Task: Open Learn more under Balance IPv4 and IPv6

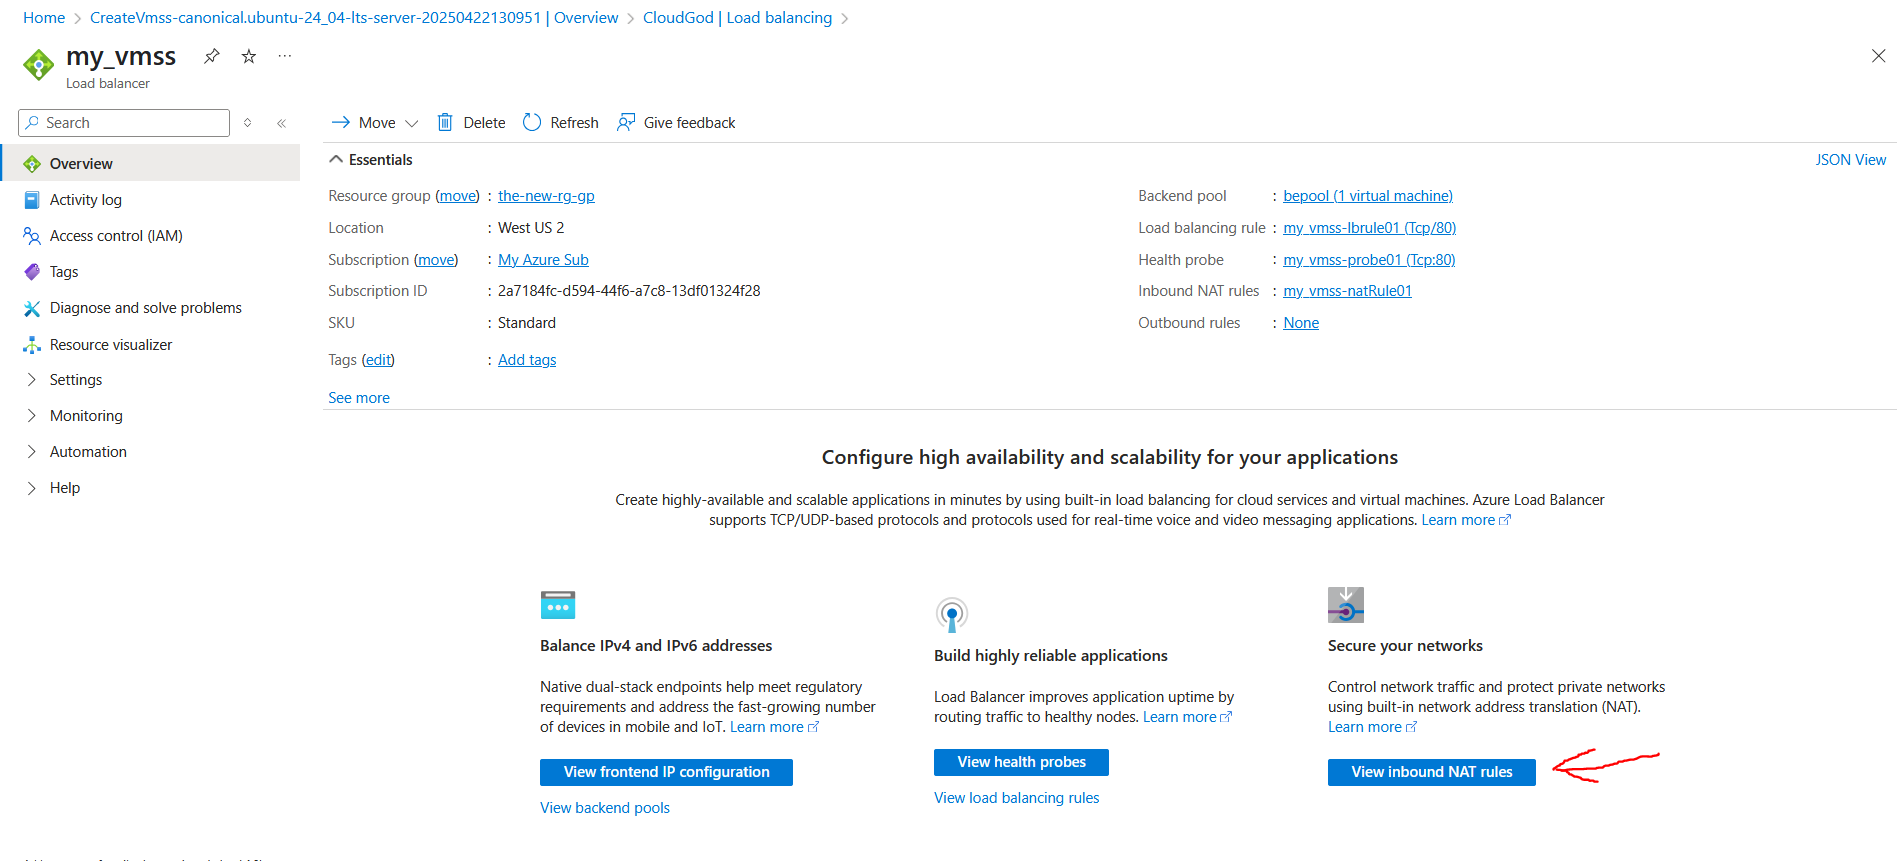Action: pyautogui.click(x=774, y=727)
